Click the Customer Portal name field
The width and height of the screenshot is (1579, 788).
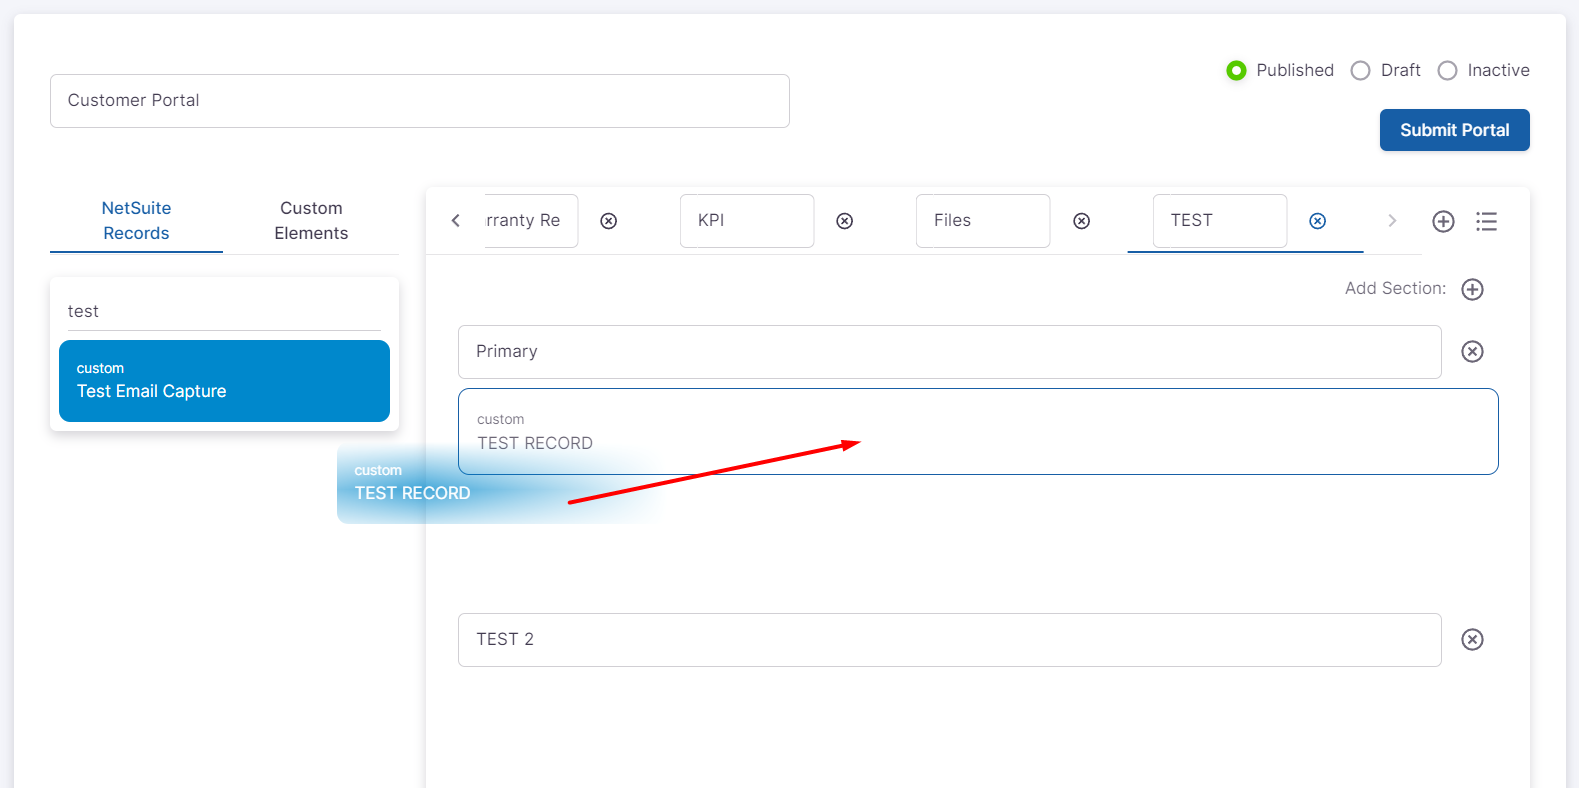pyautogui.click(x=419, y=100)
